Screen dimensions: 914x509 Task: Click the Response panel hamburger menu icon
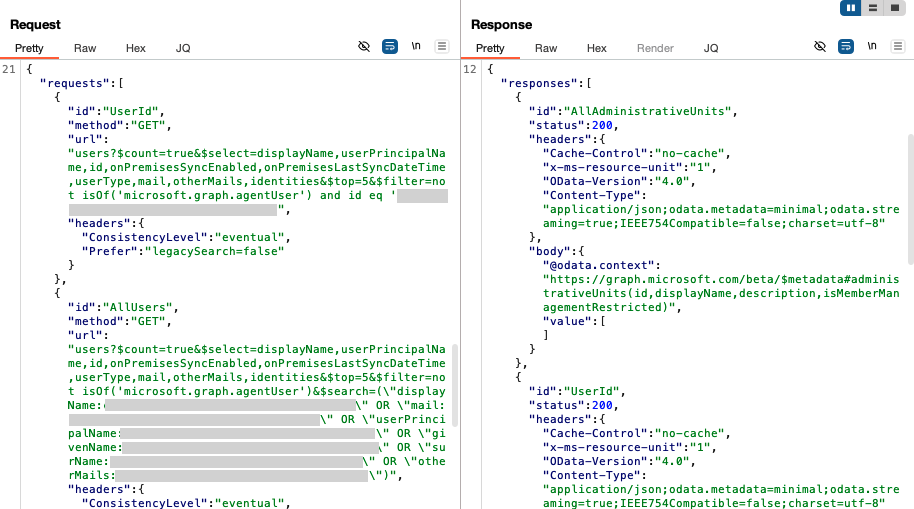898,47
